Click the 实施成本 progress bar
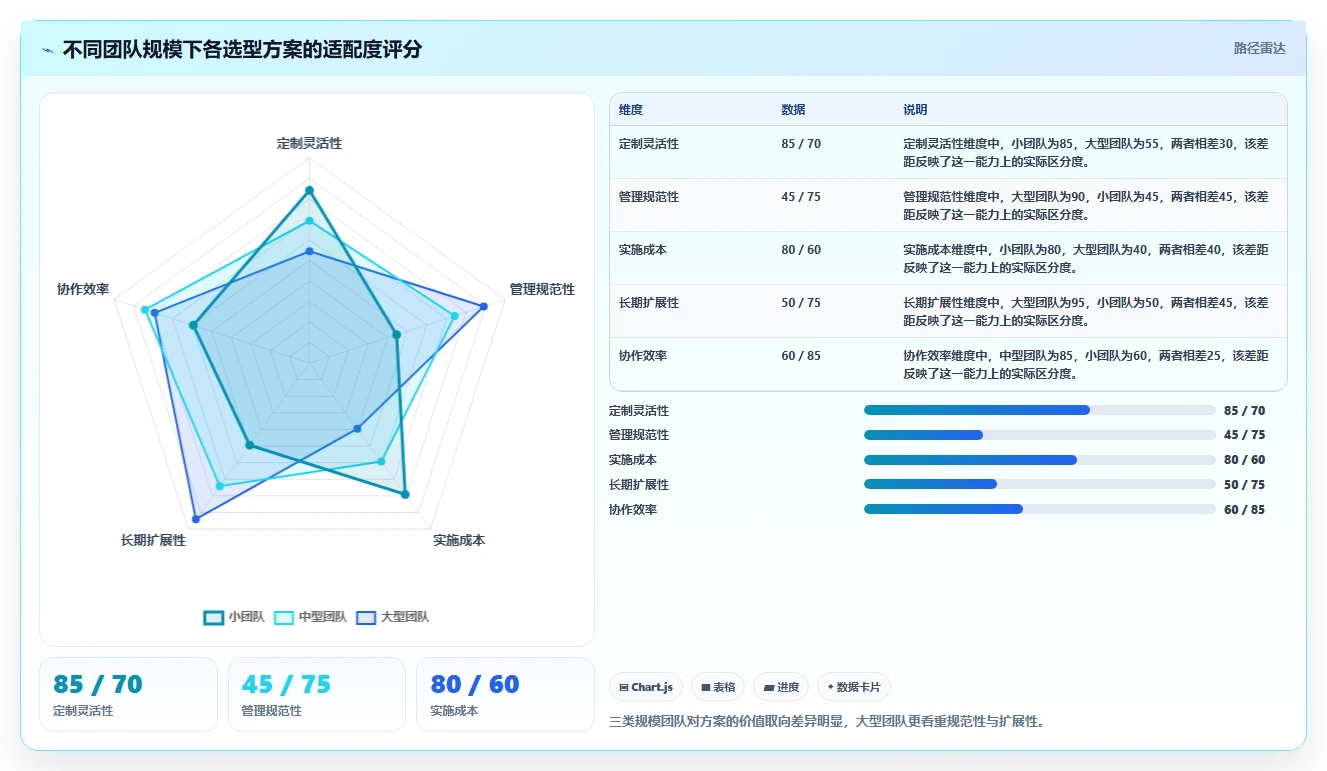Screen dimensions: 1327x771 [1040, 460]
